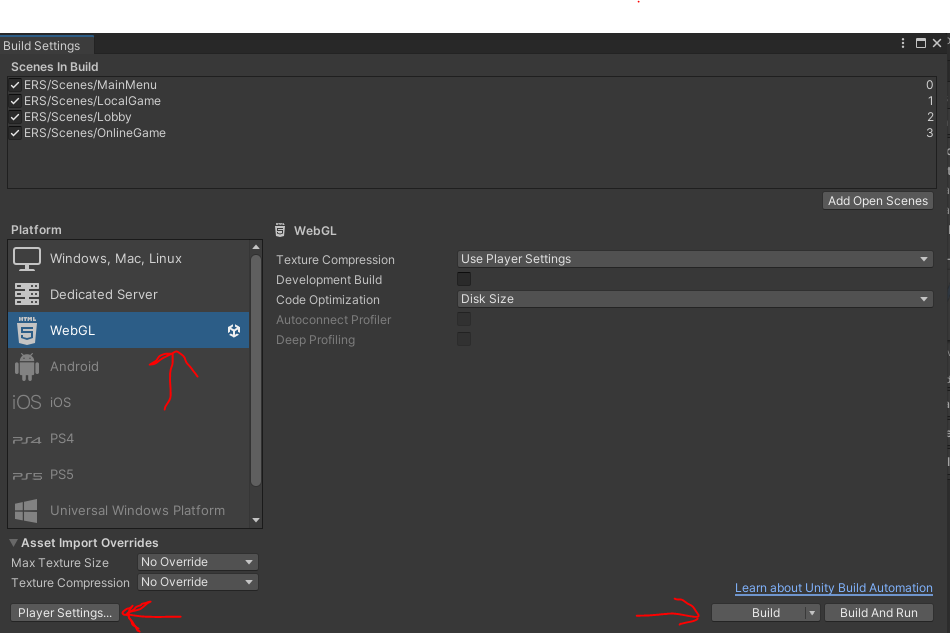Select the ERS/Scenes/LocalGame scene name
This screenshot has width=950, height=633.
click(92, 101)
